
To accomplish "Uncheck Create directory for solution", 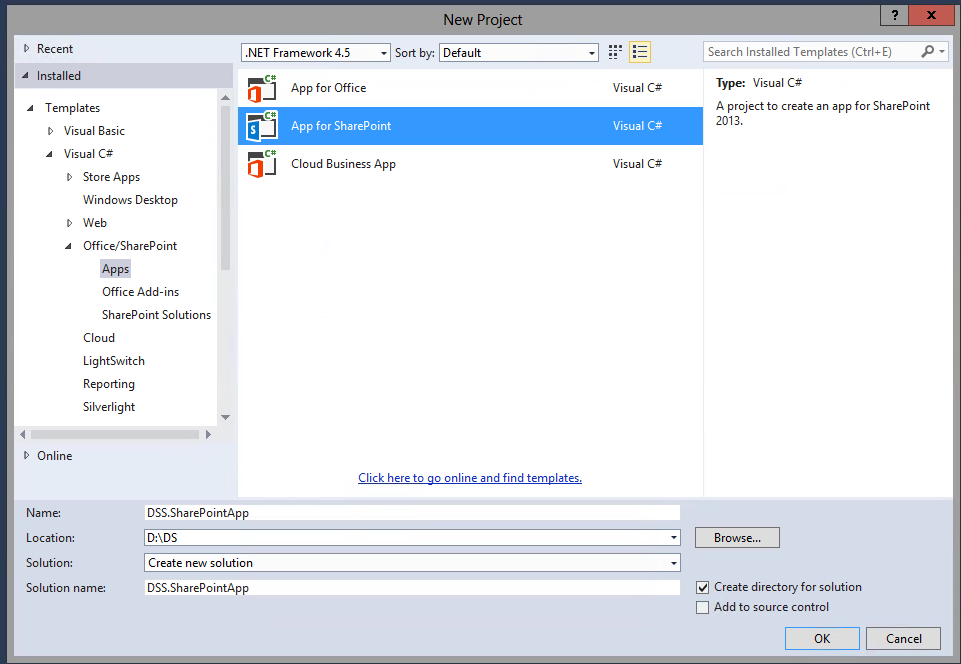I will point(702,587).
